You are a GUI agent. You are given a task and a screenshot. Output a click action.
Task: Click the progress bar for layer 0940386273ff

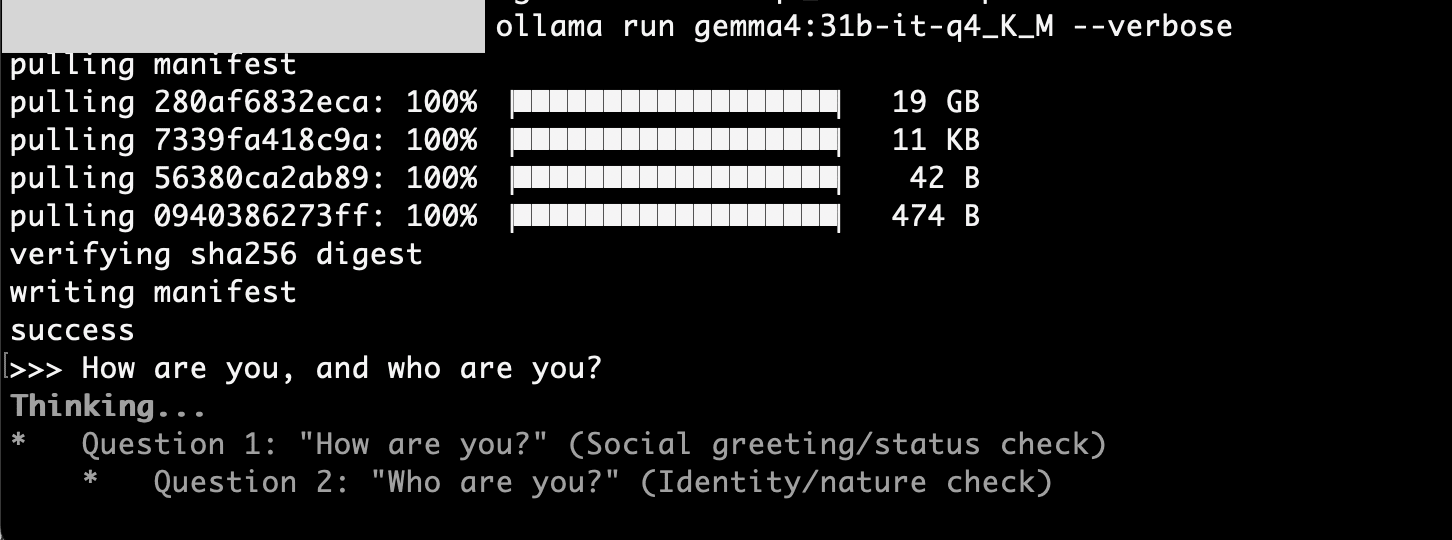pos(676,217)
